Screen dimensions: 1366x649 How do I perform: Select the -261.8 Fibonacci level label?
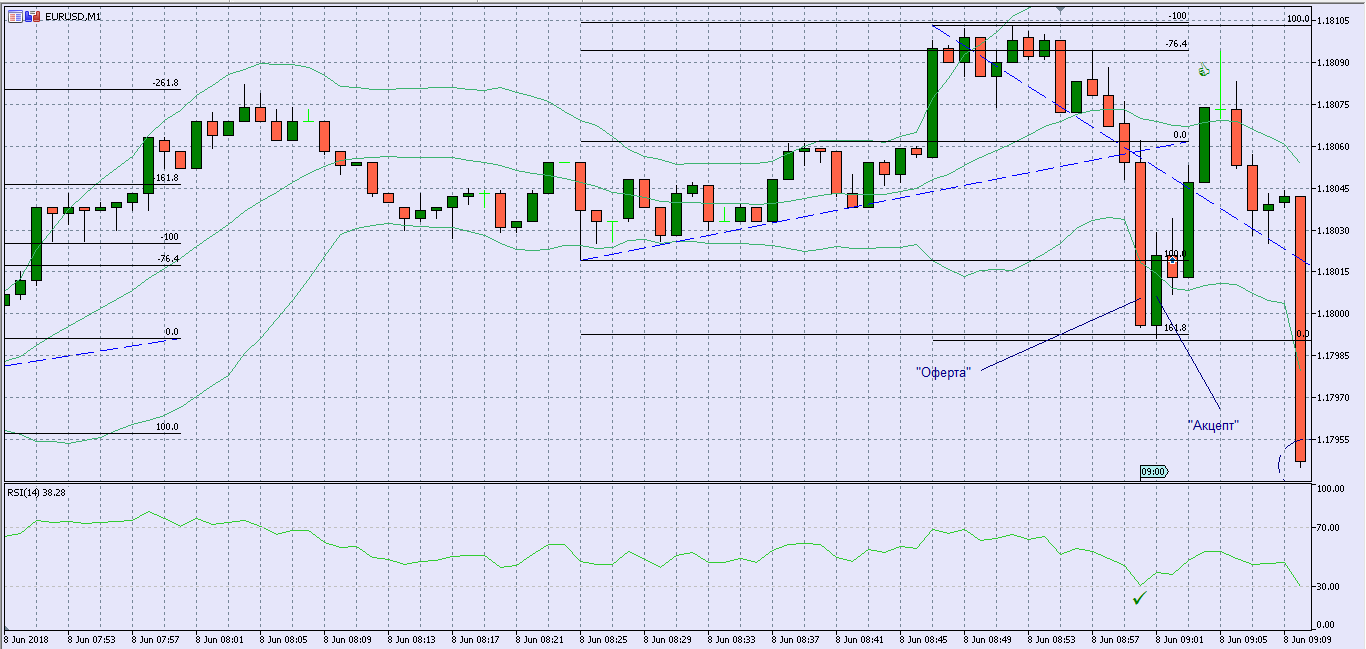coord(165,83)
